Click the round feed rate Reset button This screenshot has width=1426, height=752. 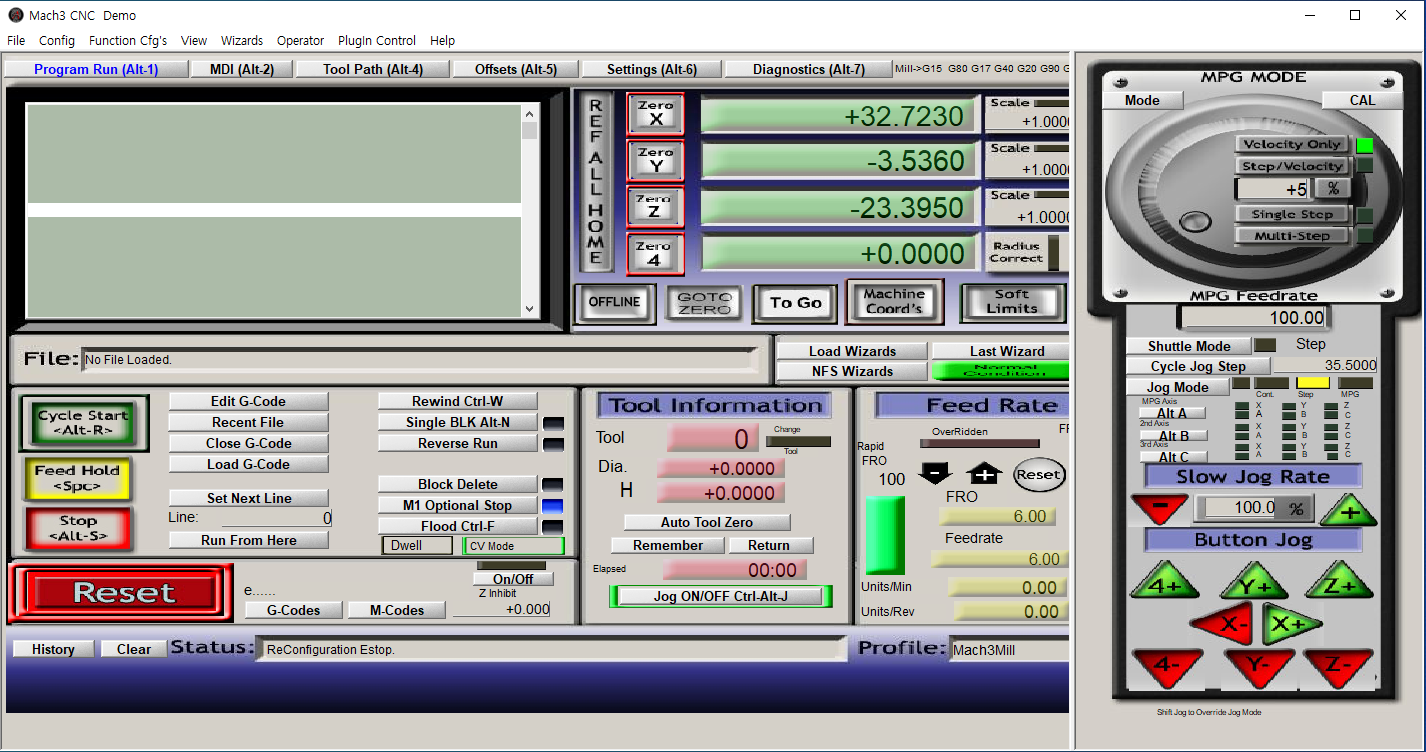tap(1039, 475)
